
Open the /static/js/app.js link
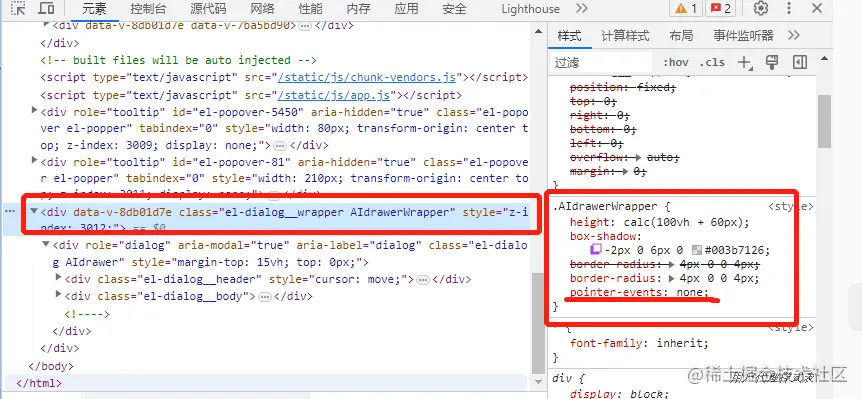(334, 95)
